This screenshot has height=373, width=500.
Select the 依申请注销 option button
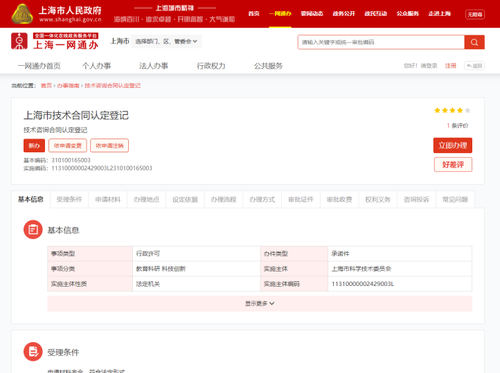(109, 145)
